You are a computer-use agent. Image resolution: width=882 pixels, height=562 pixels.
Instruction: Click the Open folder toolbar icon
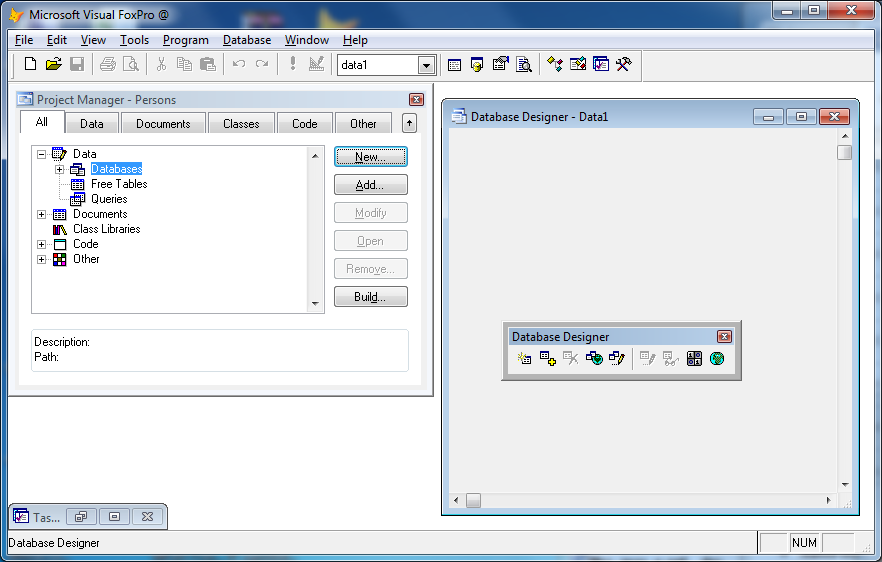tap(53, 64)
